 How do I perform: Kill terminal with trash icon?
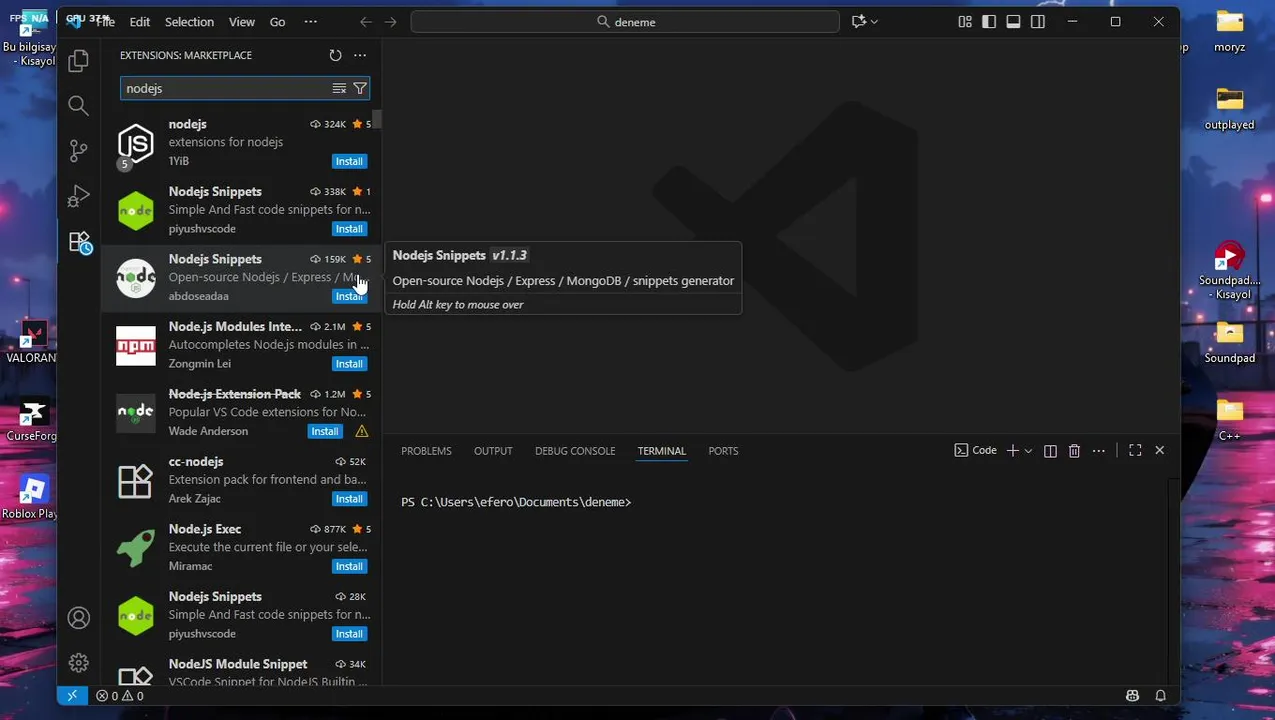[1074, 451]
